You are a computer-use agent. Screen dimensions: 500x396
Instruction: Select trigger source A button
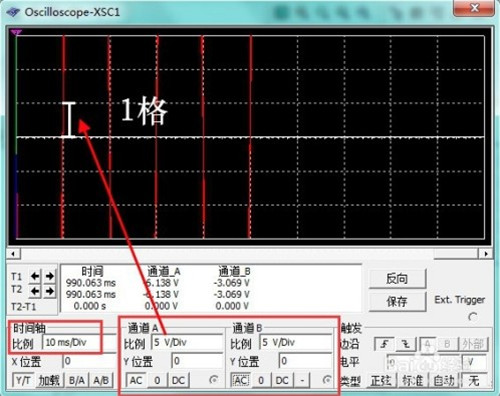(x=428, y=344)
